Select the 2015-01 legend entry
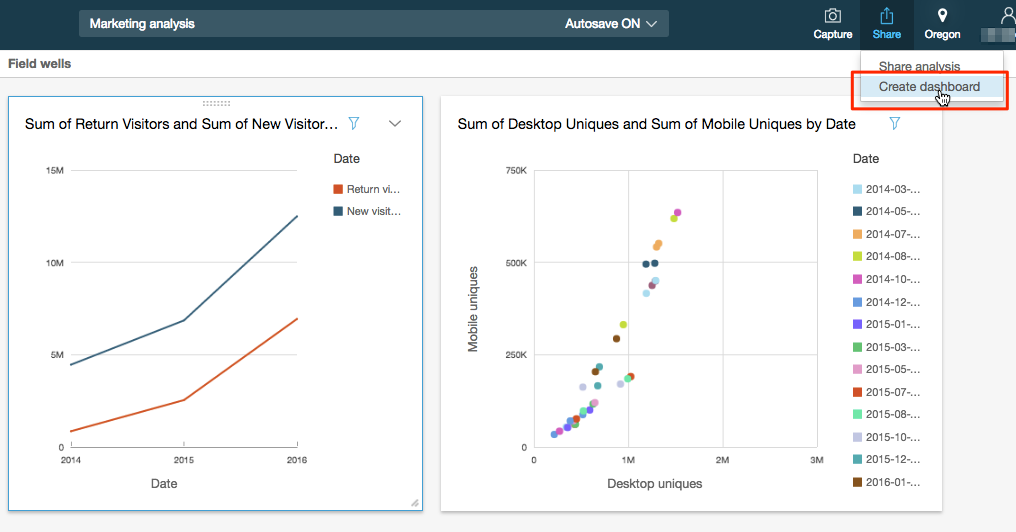The image size is (1016, 532). coord(886,324)
